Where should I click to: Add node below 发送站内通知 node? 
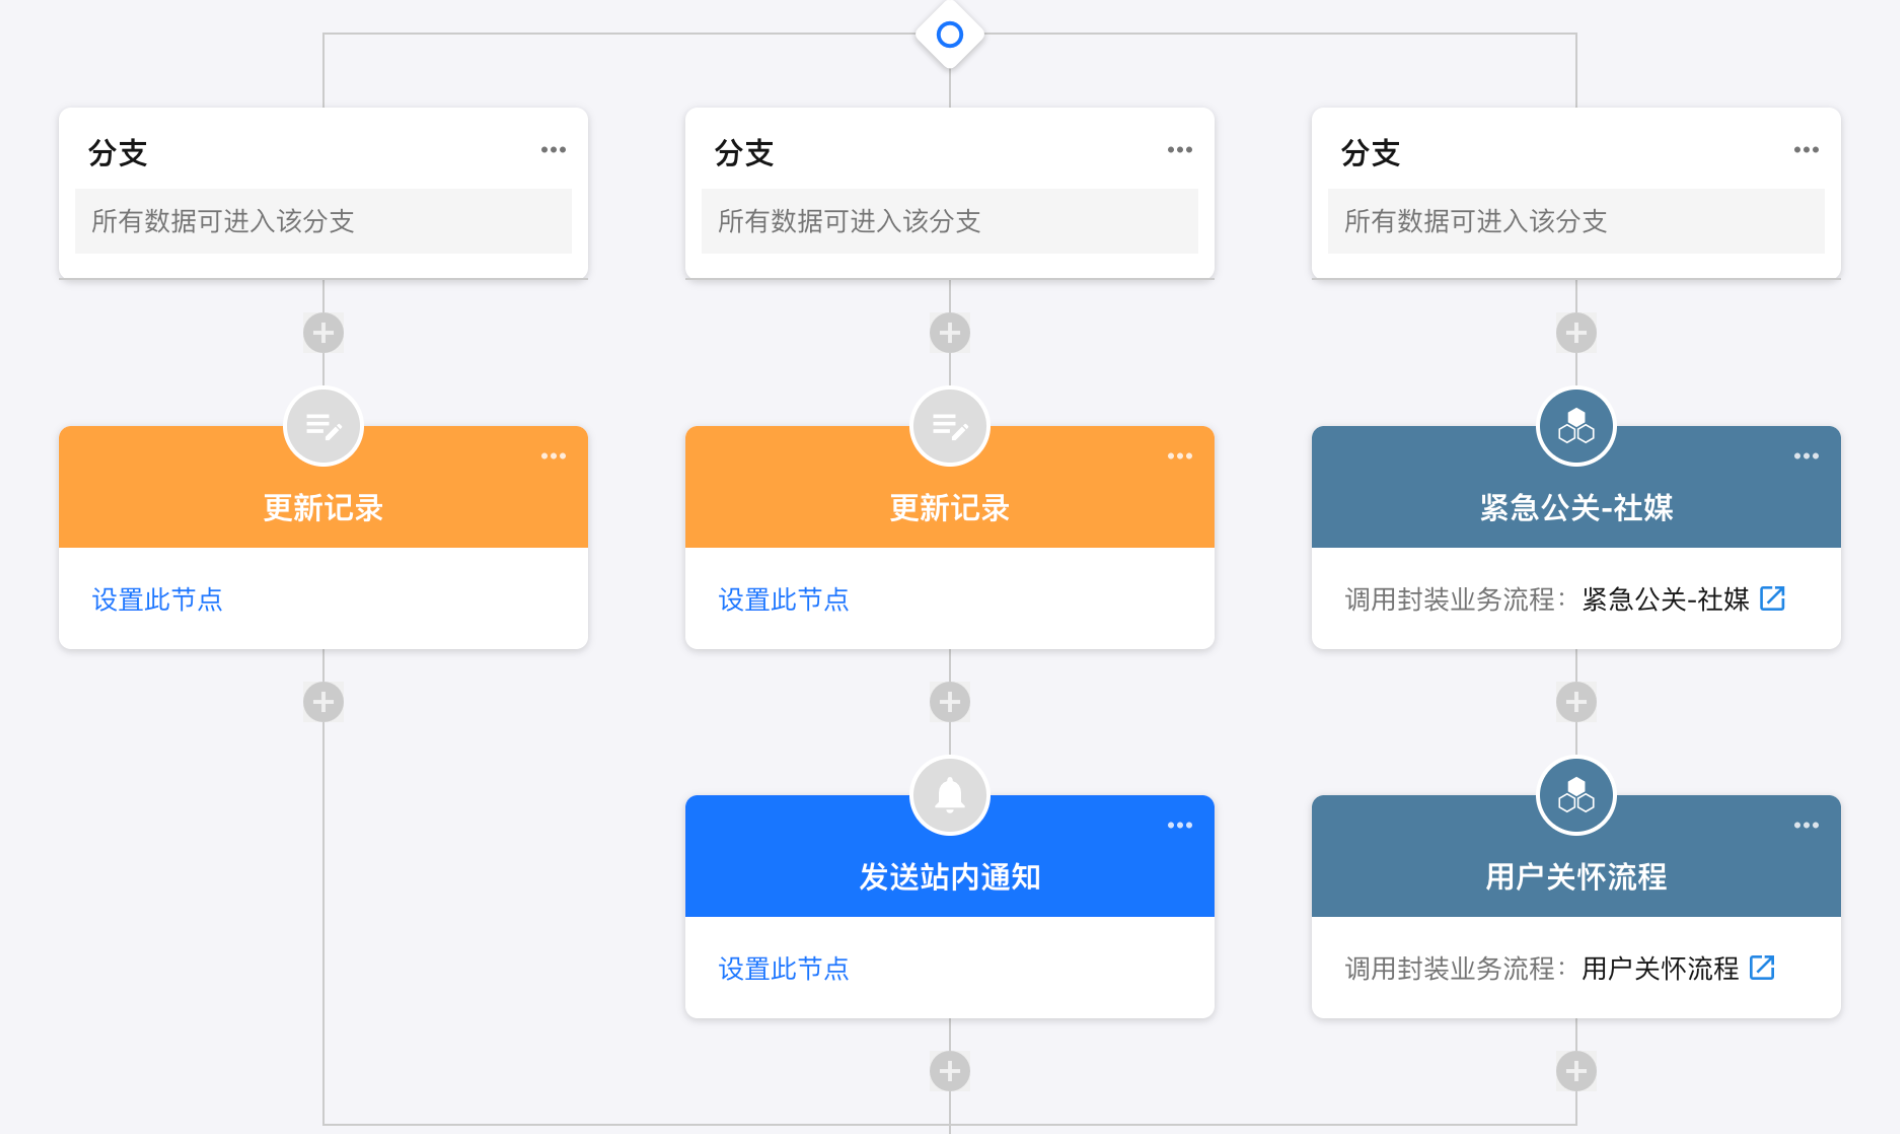pos(949,1071)
